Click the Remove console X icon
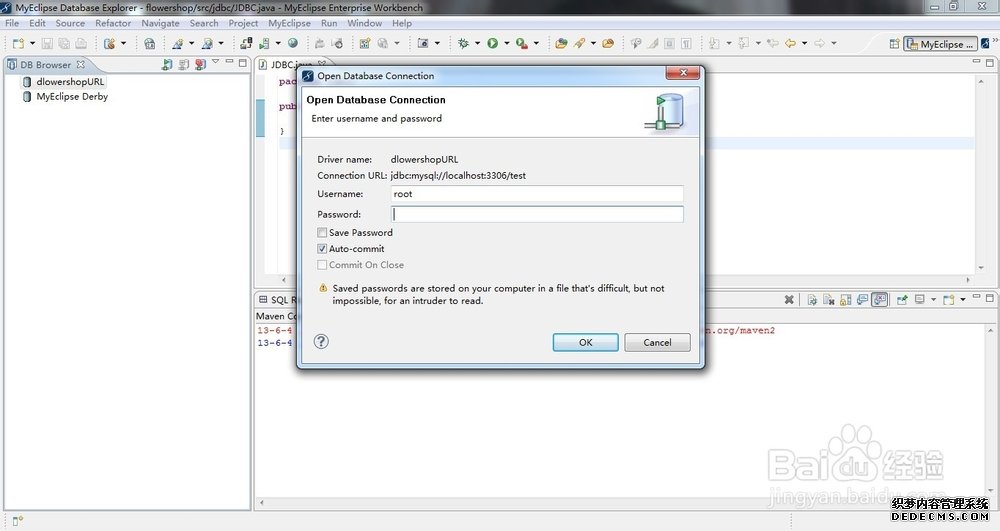 coord(789,299)
